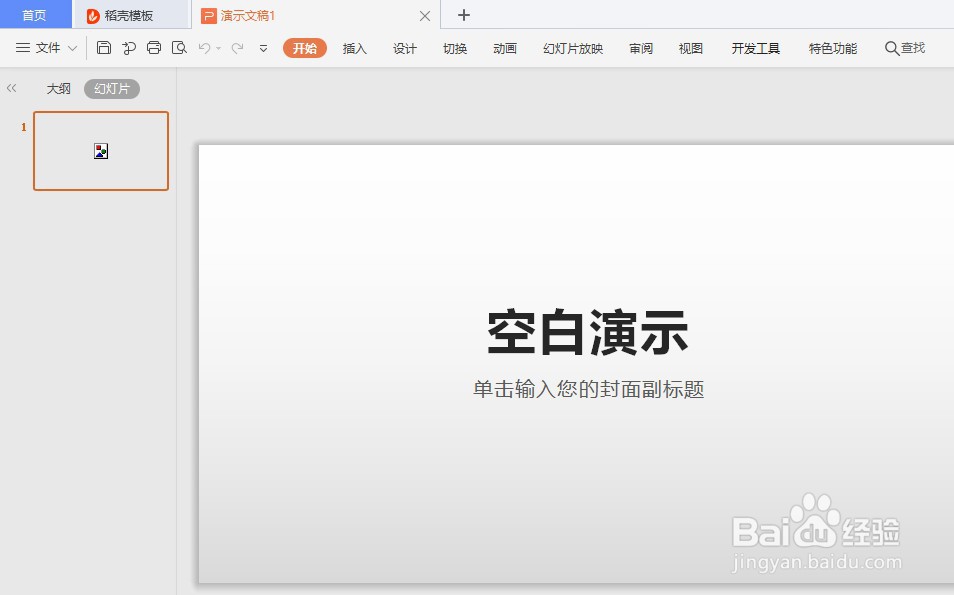
Task: Open the Print icon
Action: [x=155, y=47]
